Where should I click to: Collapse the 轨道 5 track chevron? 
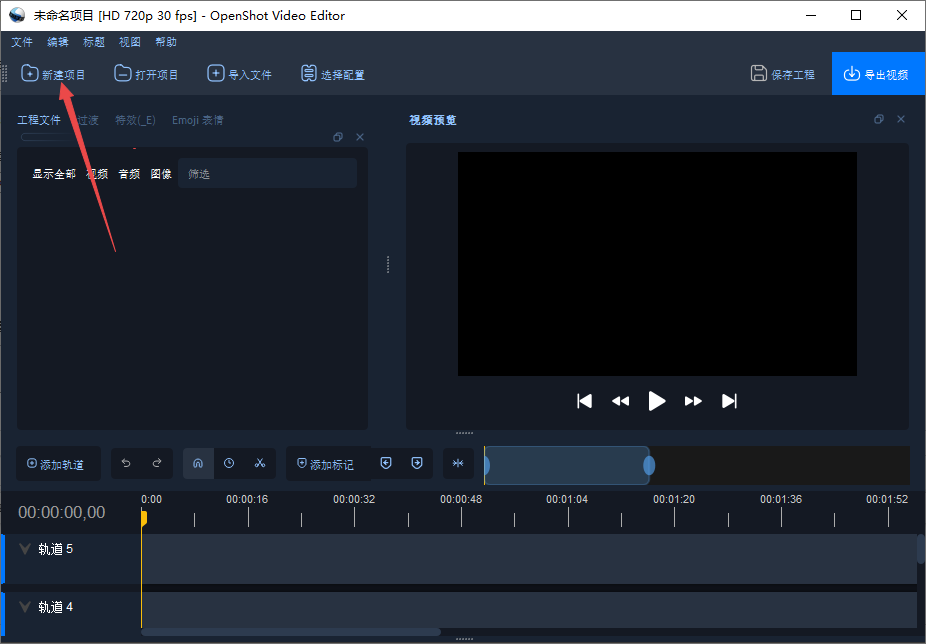click(25, 549)
